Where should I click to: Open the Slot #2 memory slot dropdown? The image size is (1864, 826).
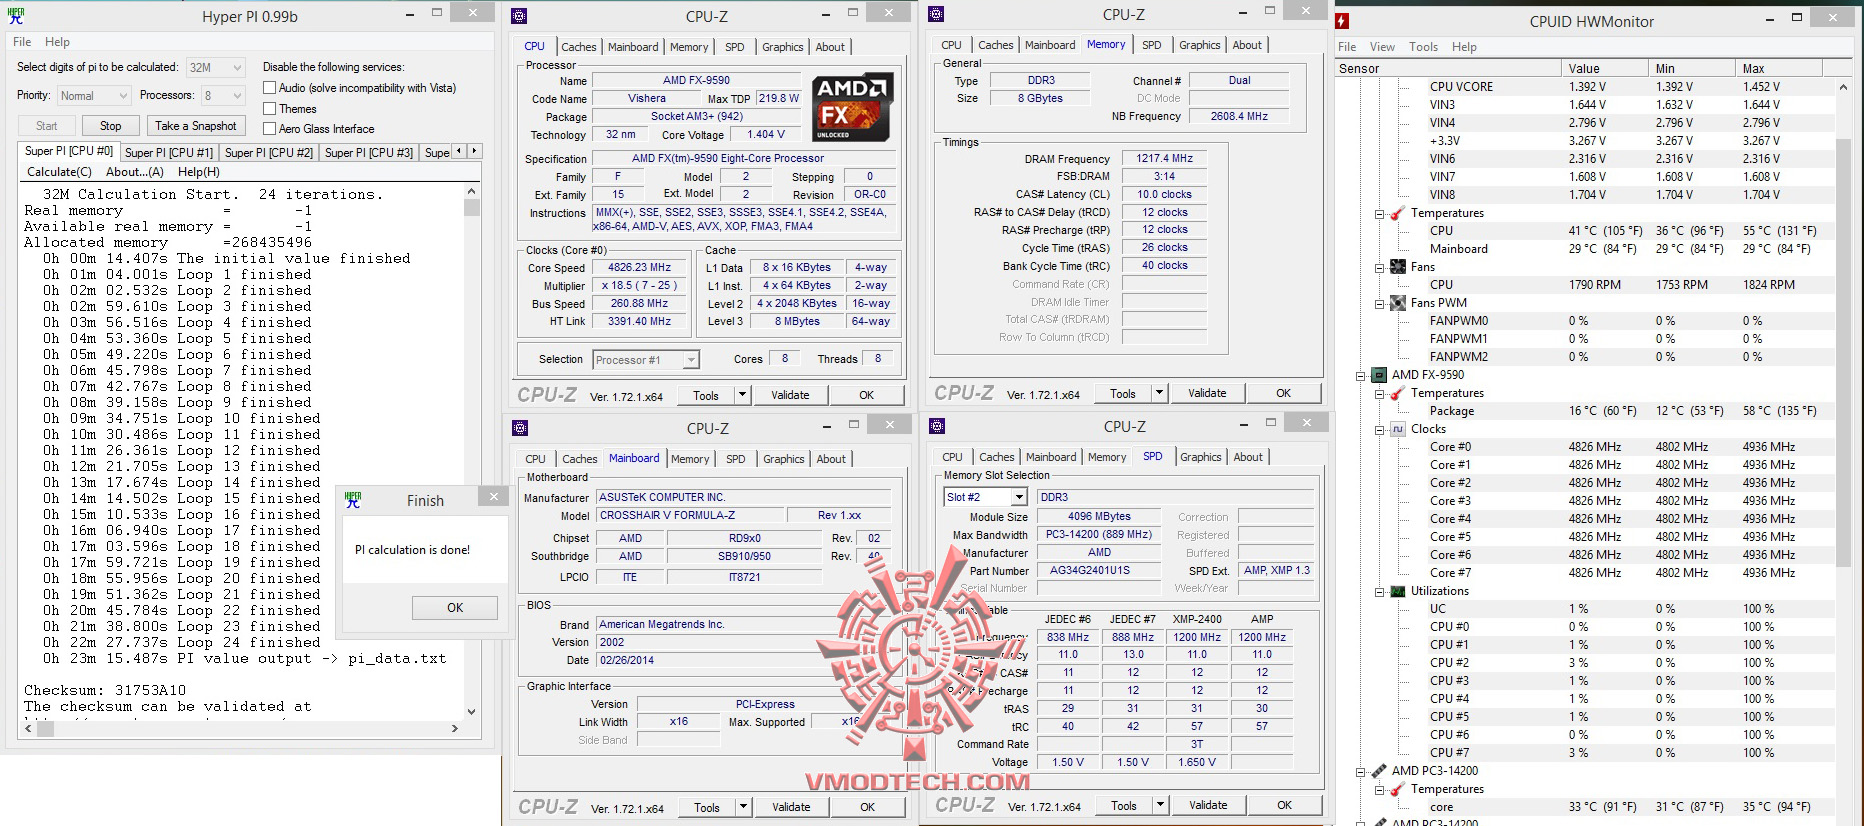(x=1019, y=497)
